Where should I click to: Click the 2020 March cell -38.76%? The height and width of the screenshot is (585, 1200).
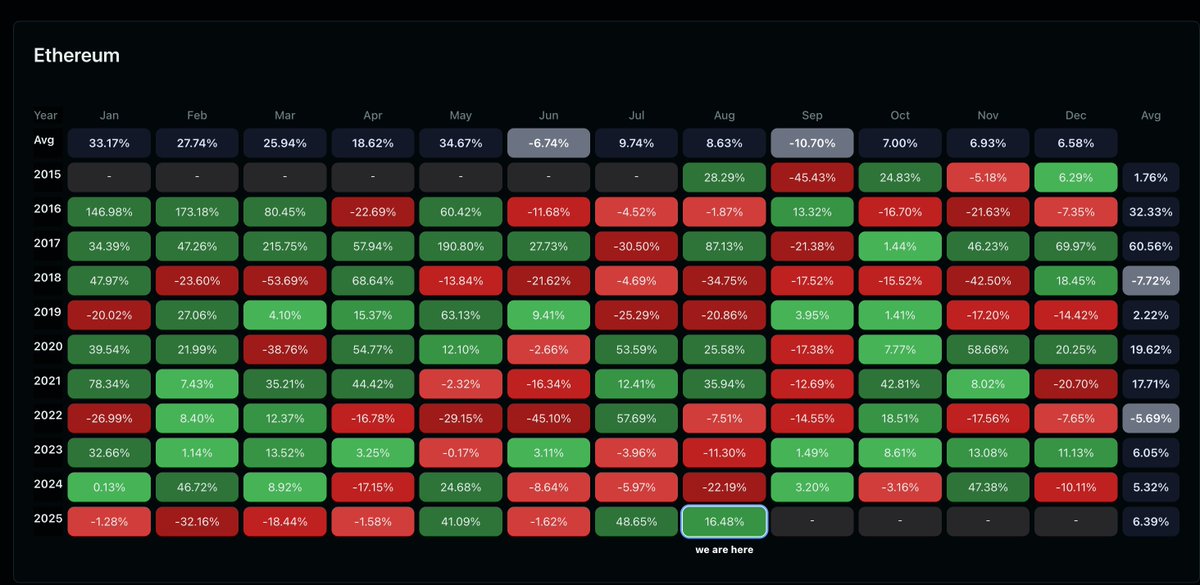click(x=285, y=351)
